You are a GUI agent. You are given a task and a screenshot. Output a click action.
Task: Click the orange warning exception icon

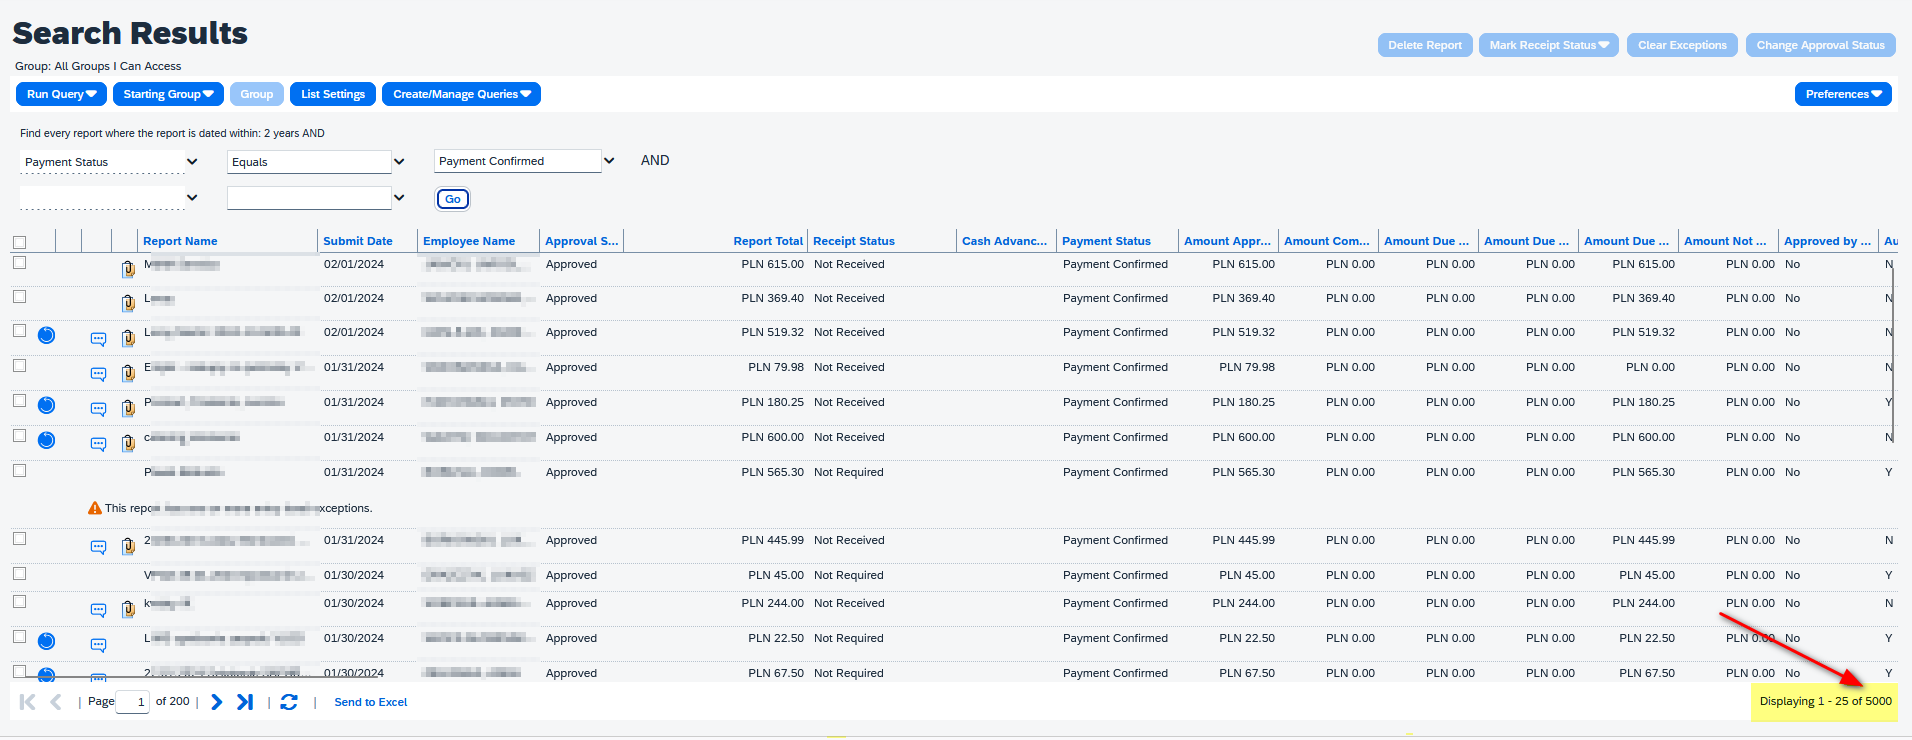(95, 508)
